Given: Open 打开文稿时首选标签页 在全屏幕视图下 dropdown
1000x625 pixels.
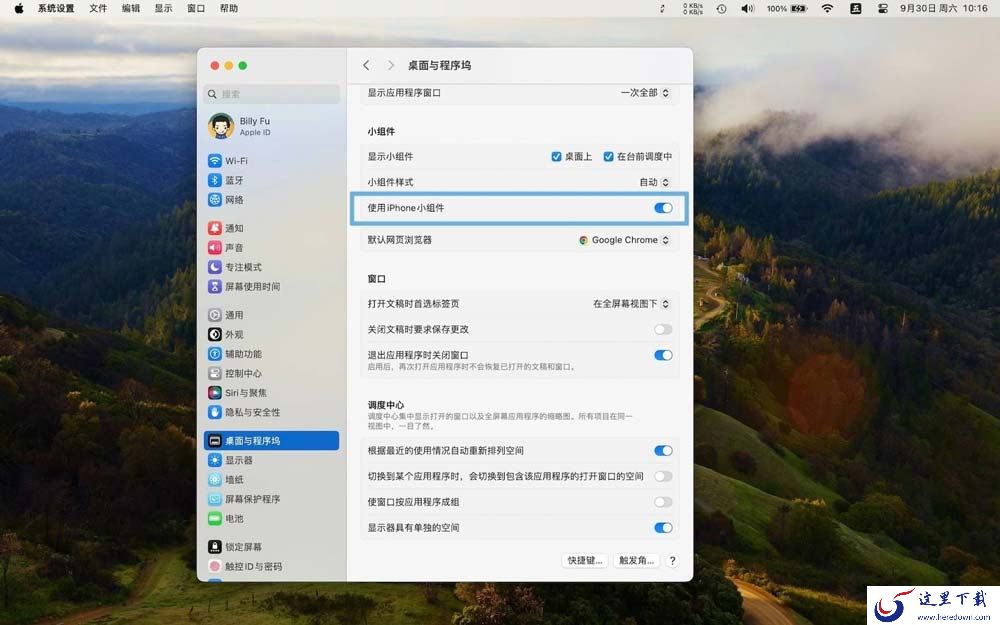Looking at the screenshot, I should (x=631, y=304).
